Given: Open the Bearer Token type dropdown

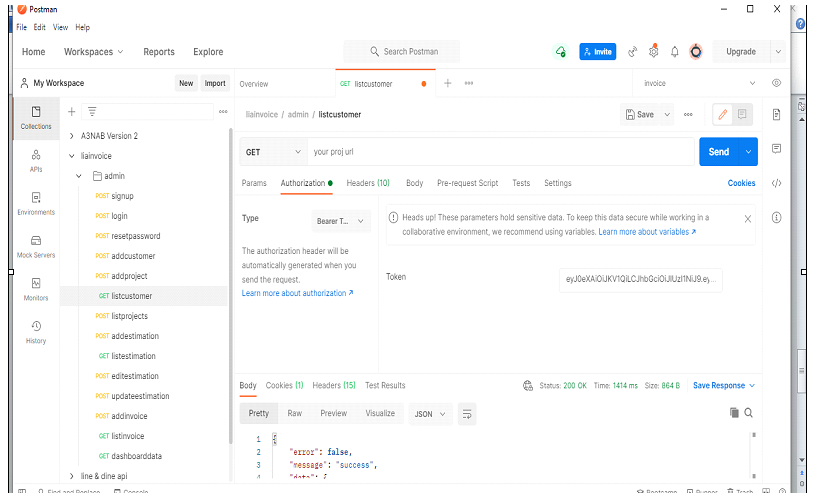Looking at the screenshot, I should coord(341,221).
